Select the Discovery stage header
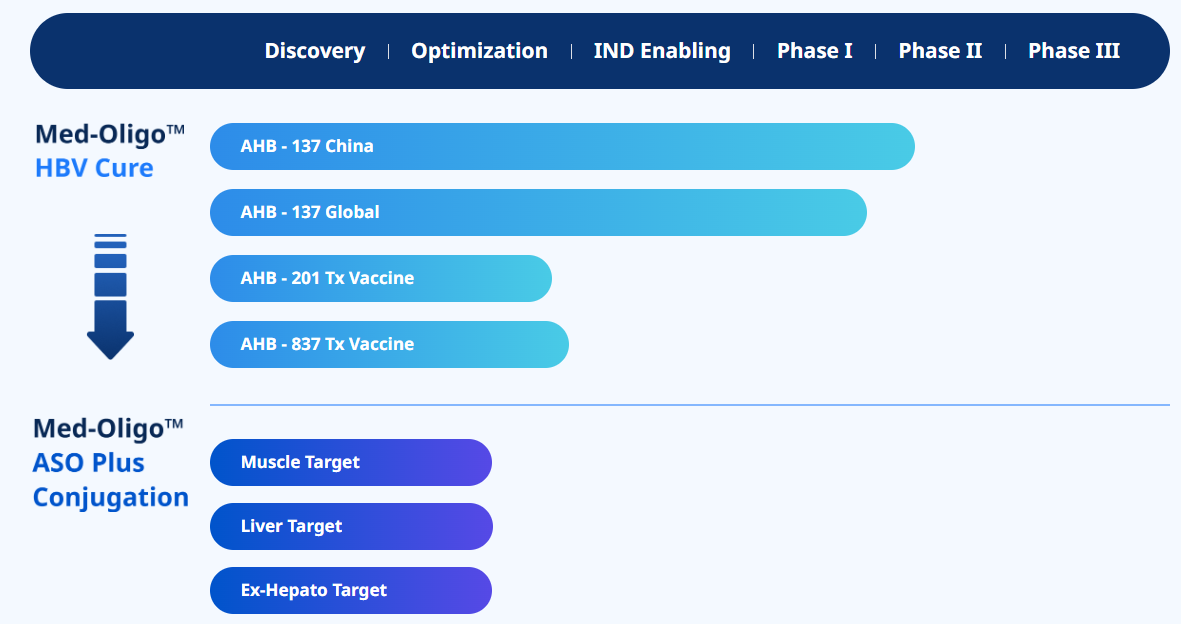This screenshot has width=1181, height=624. tap(314, 51)
